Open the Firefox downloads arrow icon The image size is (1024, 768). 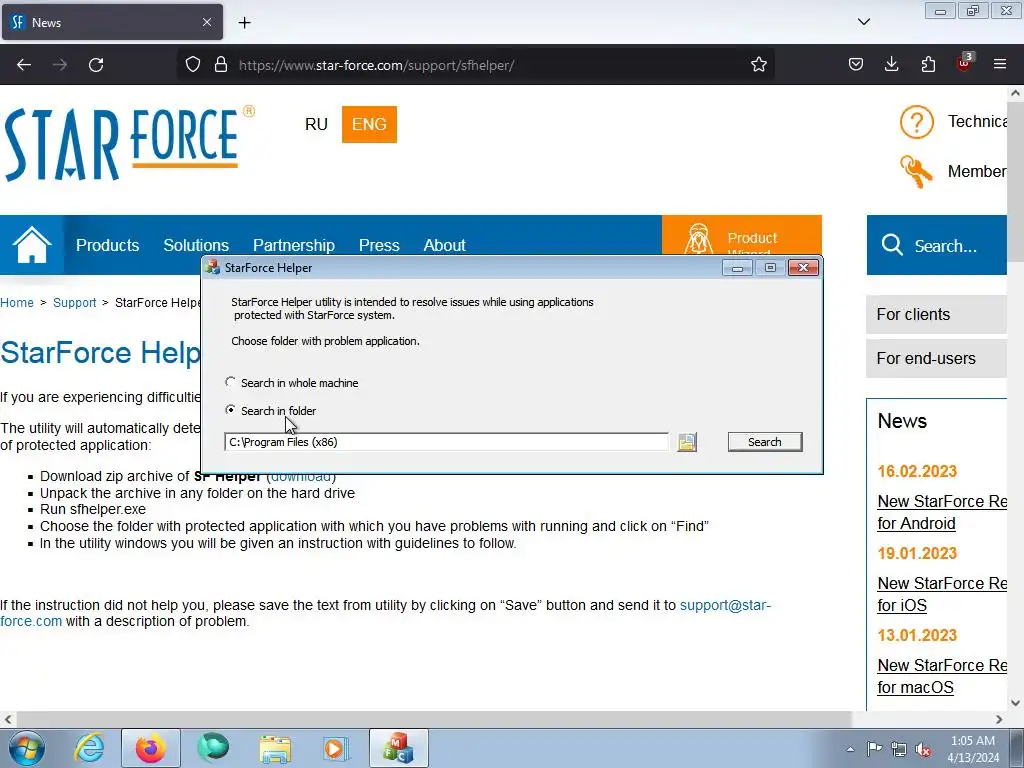pos(891,65)
